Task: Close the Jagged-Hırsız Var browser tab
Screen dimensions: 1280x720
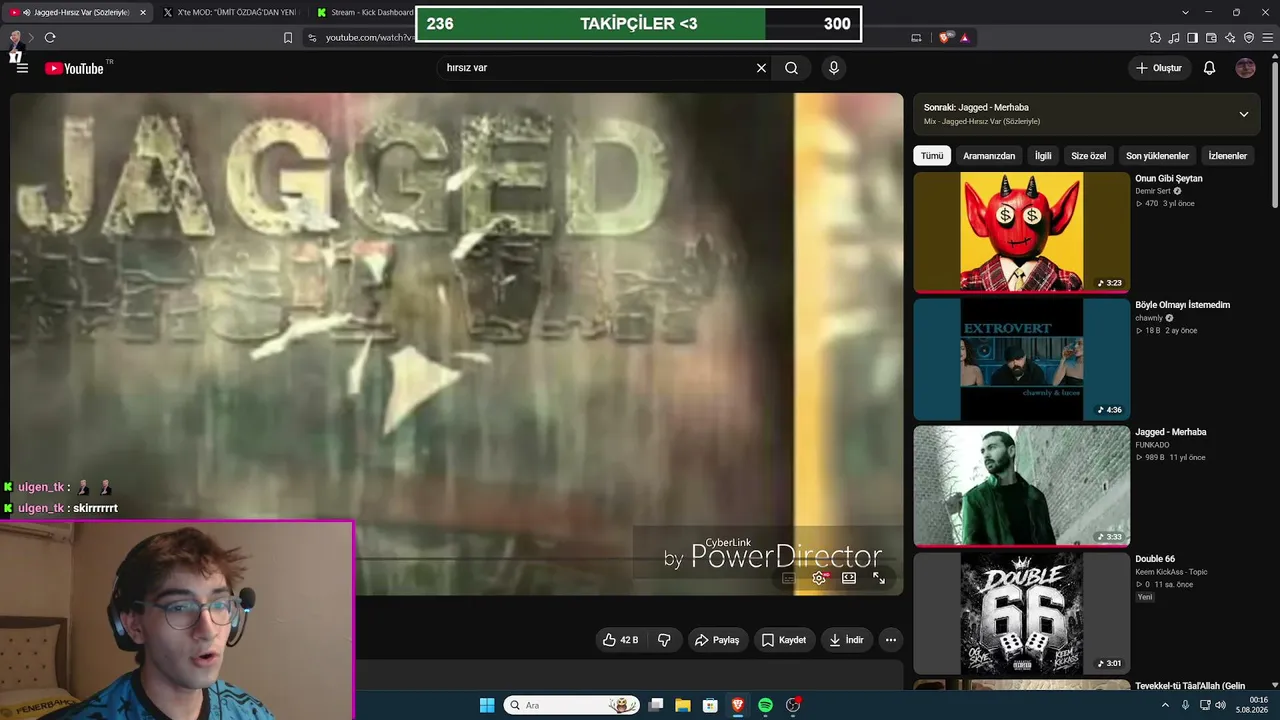Action: (x=142, y=12)
